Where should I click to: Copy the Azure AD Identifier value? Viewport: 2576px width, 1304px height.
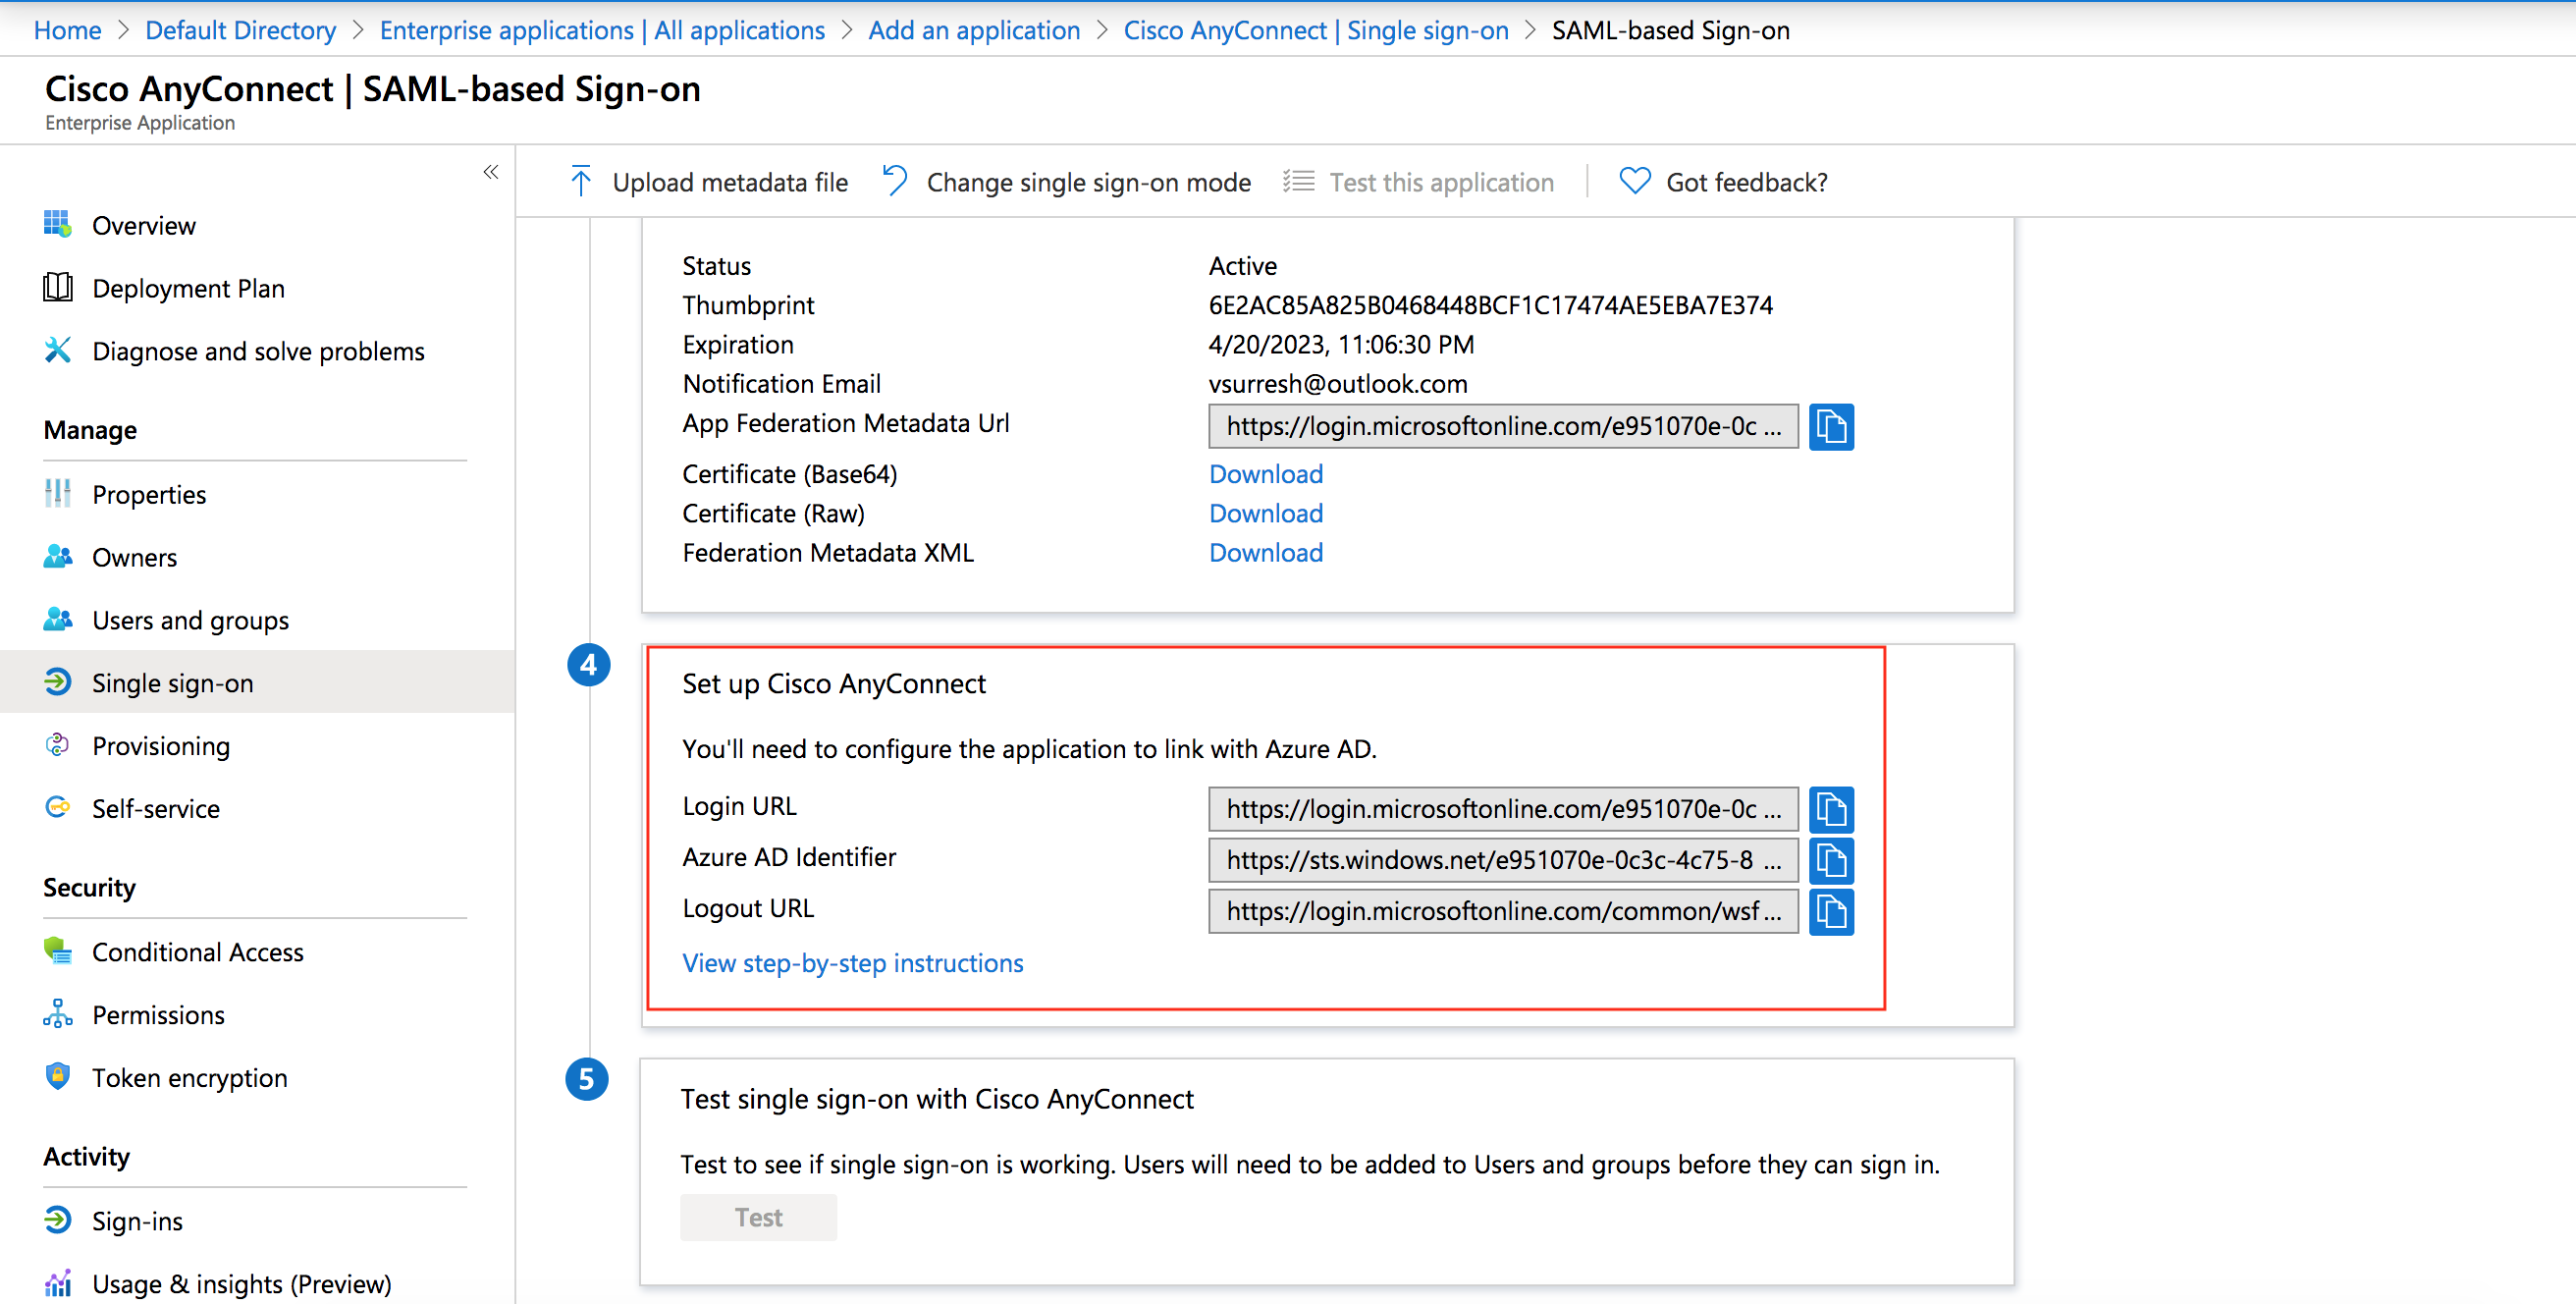pyautogui.click(x=1830, y=860)
